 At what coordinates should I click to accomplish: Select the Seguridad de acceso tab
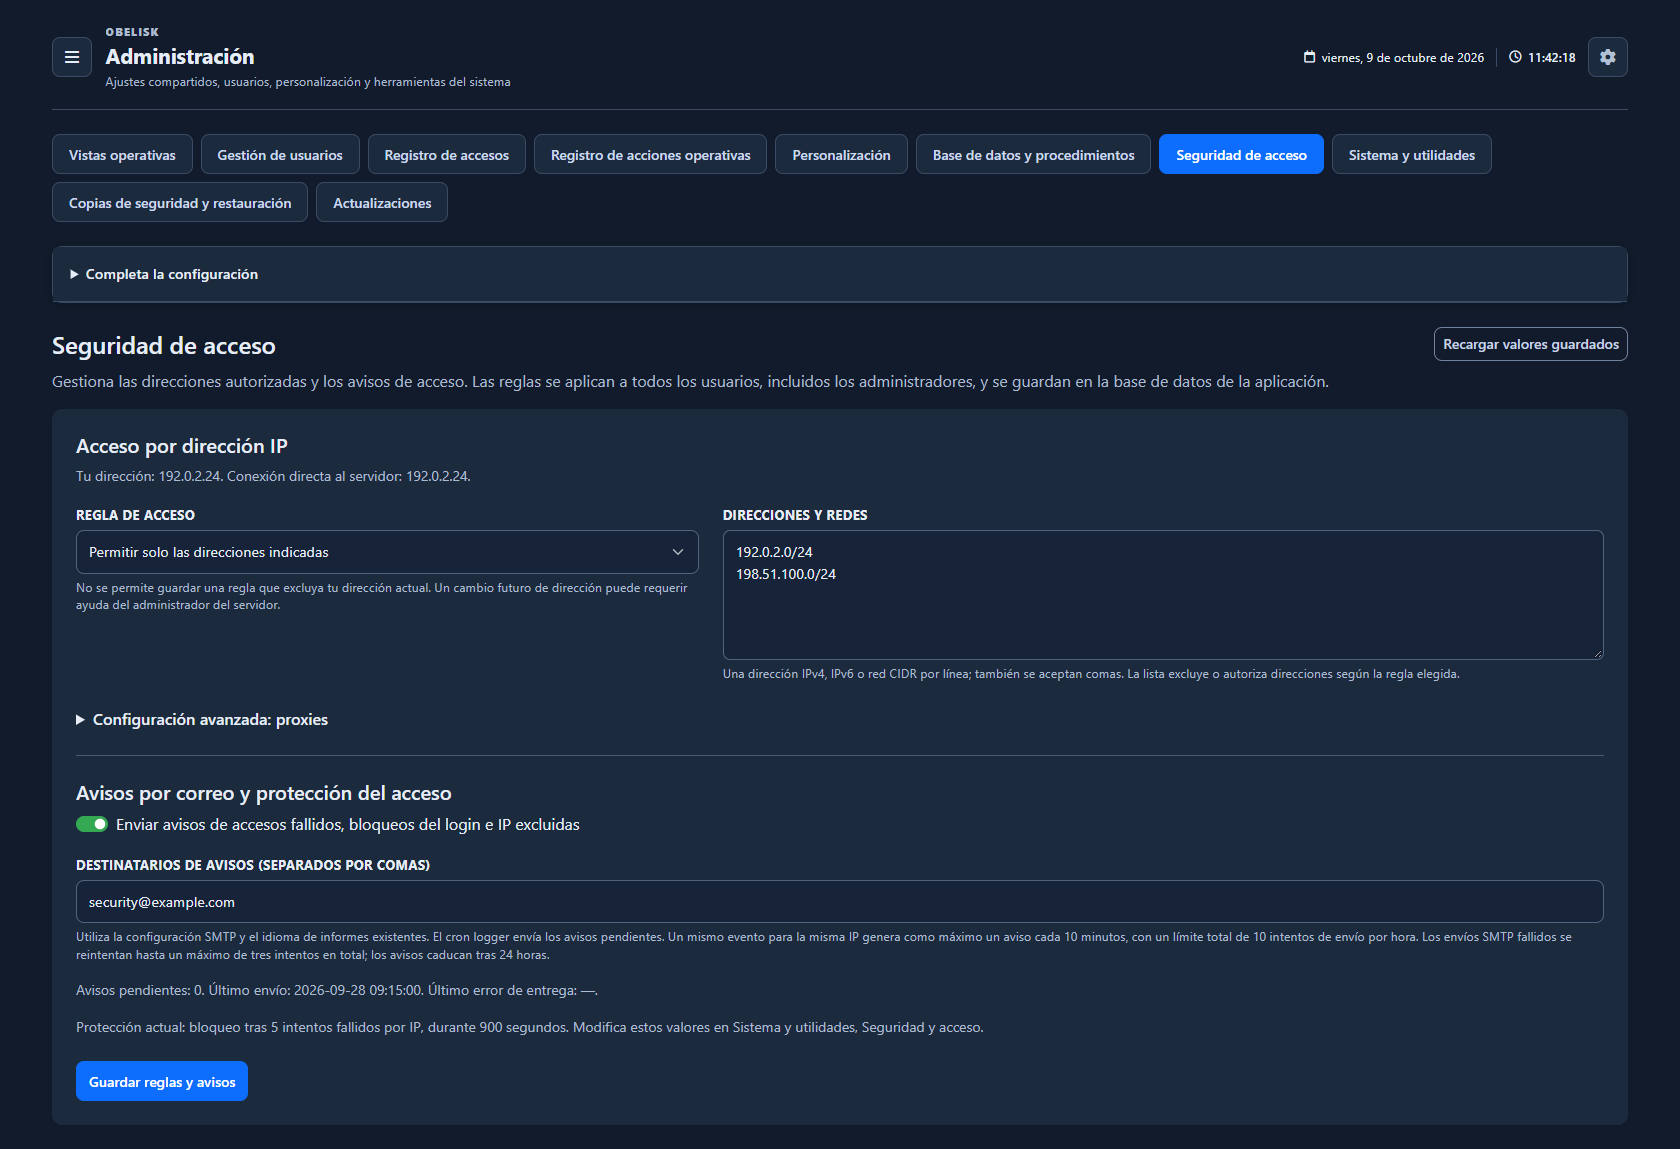coord(1241,154)
